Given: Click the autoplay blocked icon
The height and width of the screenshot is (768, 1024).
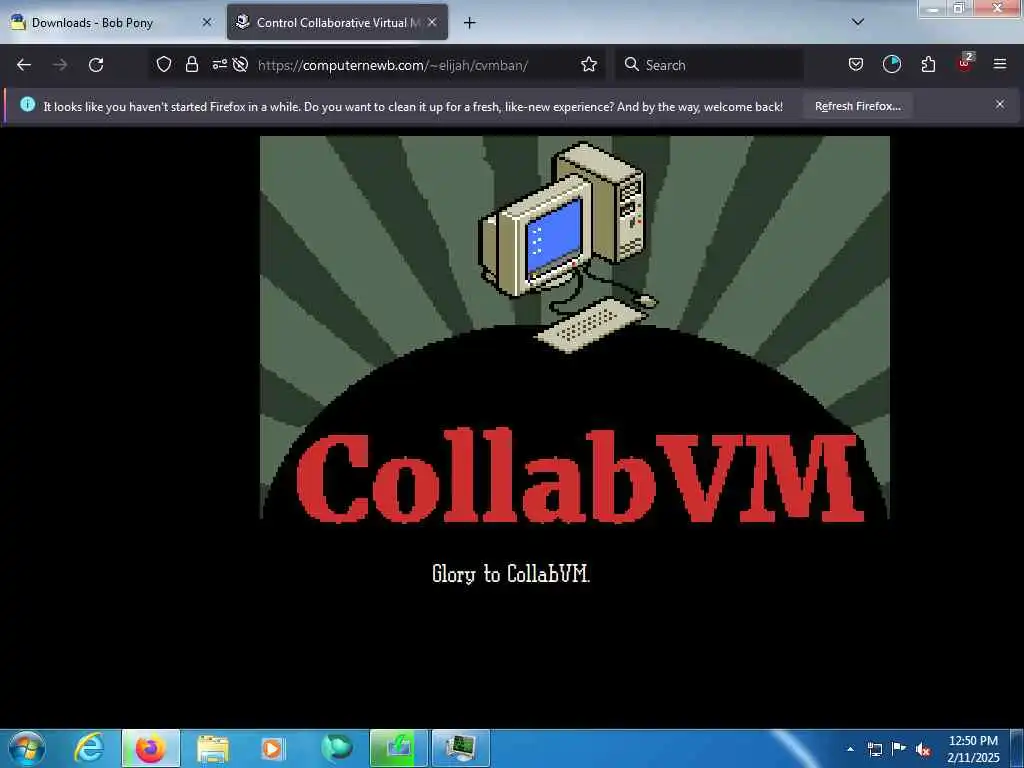Looking at the screenshot, I should tap(240, 64).
